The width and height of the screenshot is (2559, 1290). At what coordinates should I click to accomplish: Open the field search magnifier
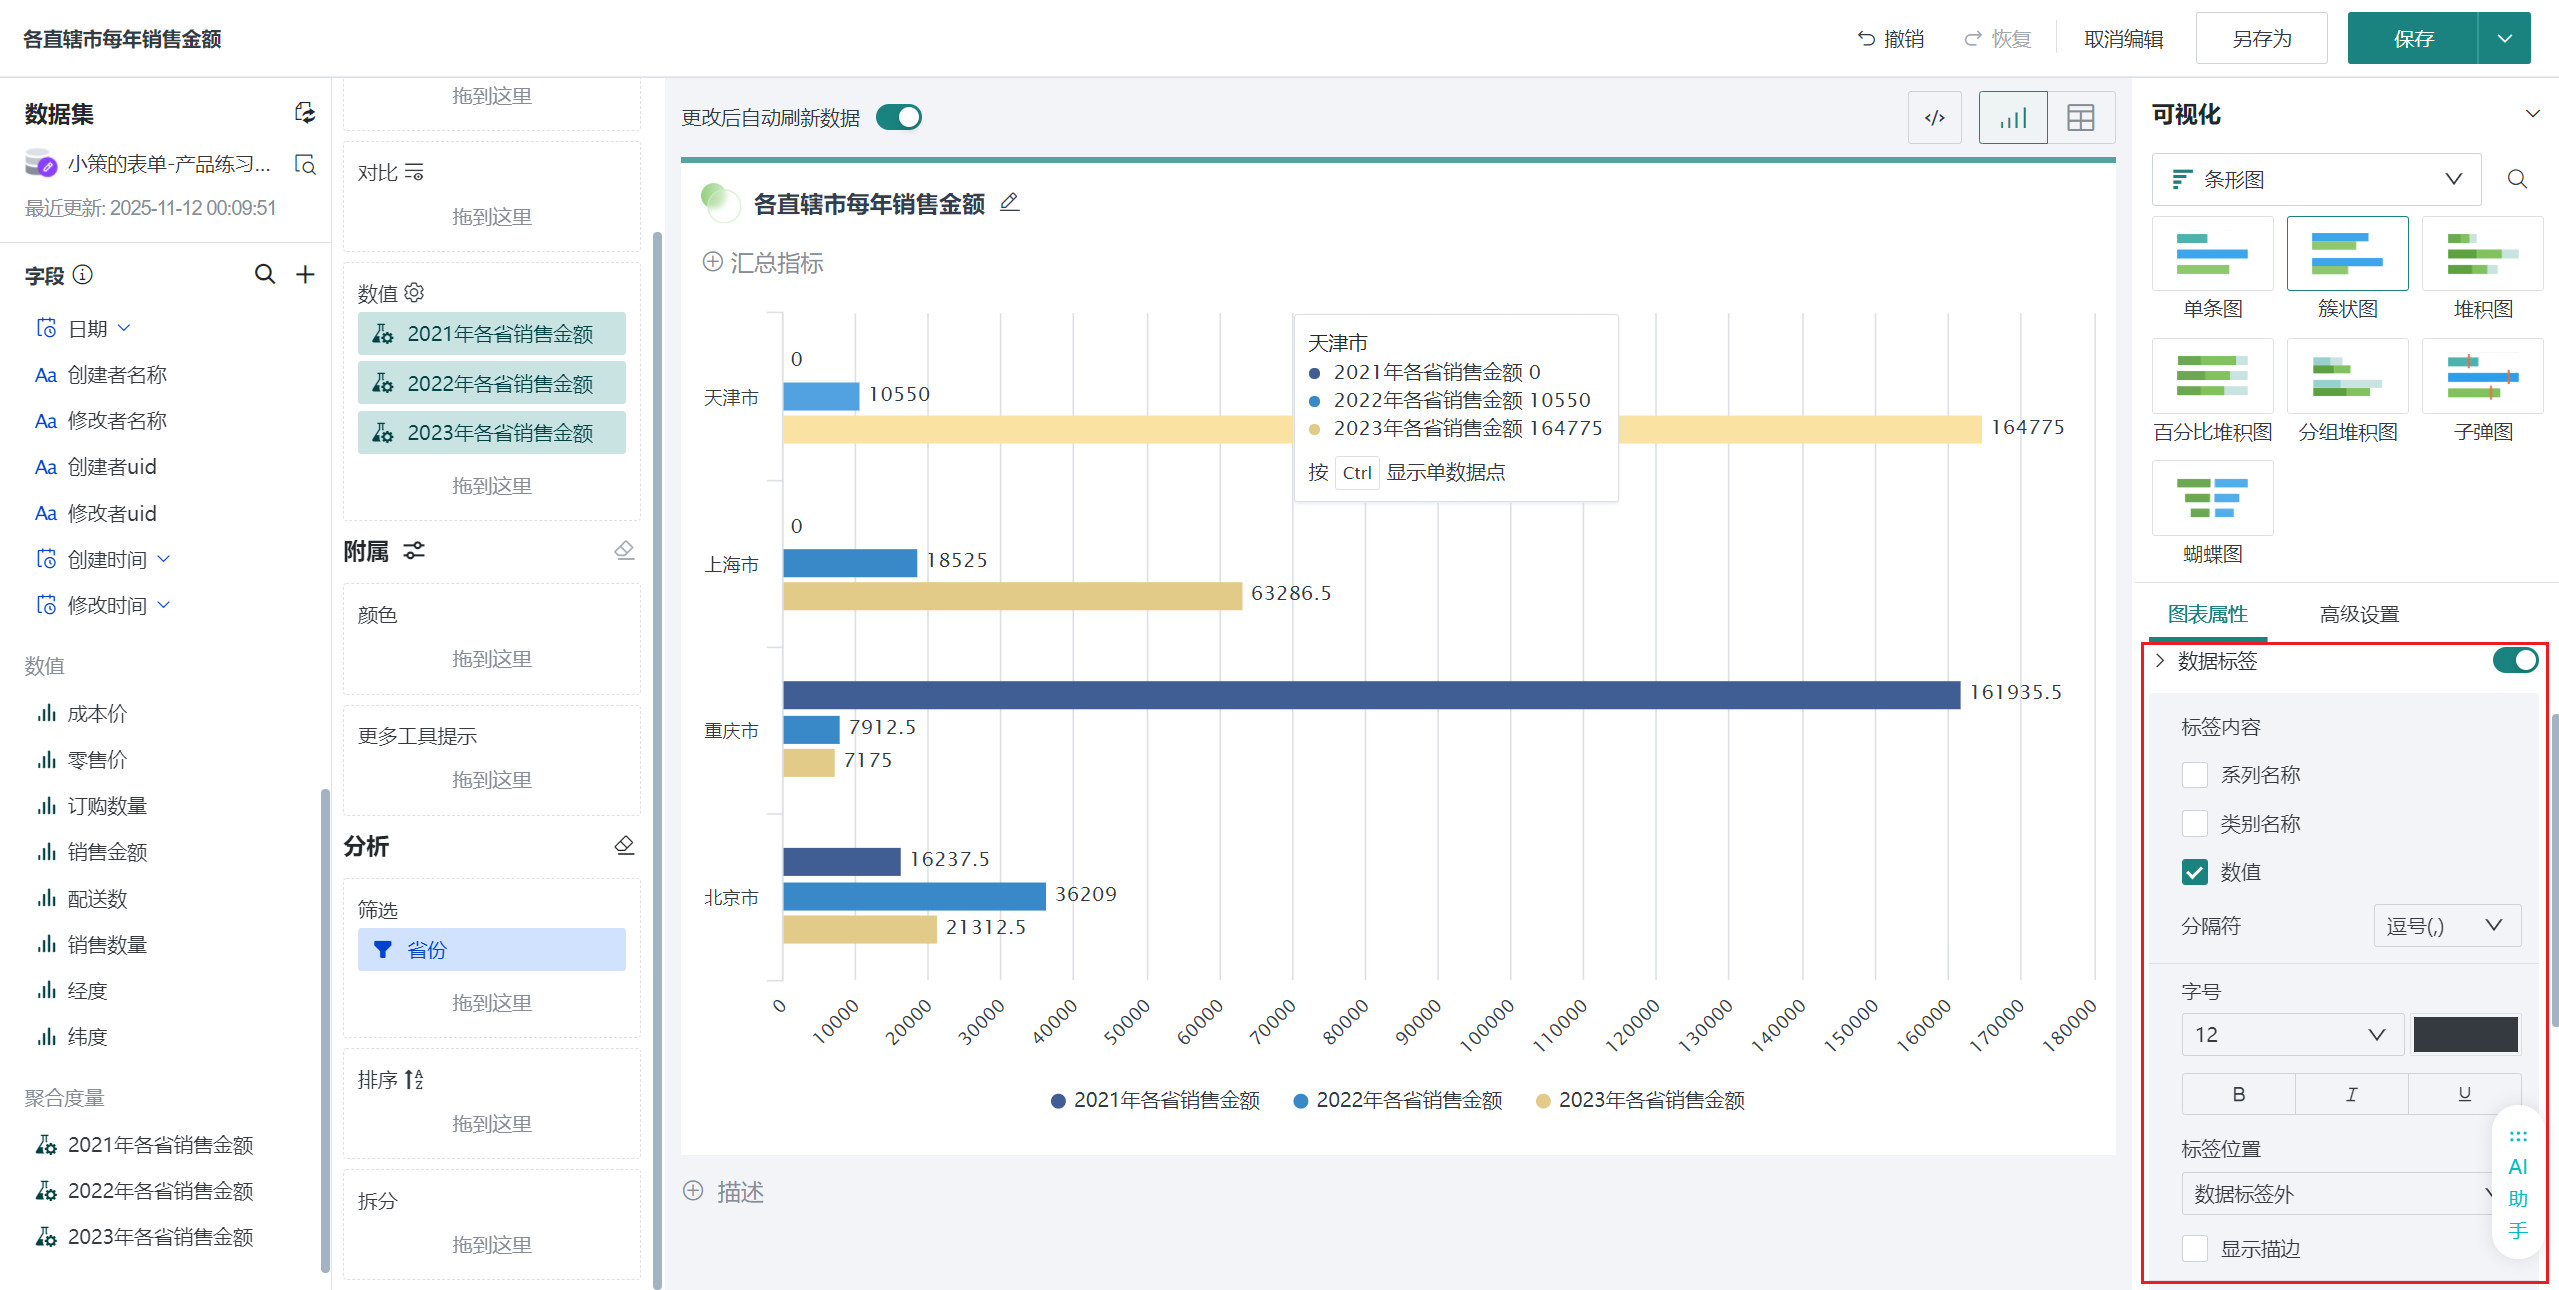(264, 274)
